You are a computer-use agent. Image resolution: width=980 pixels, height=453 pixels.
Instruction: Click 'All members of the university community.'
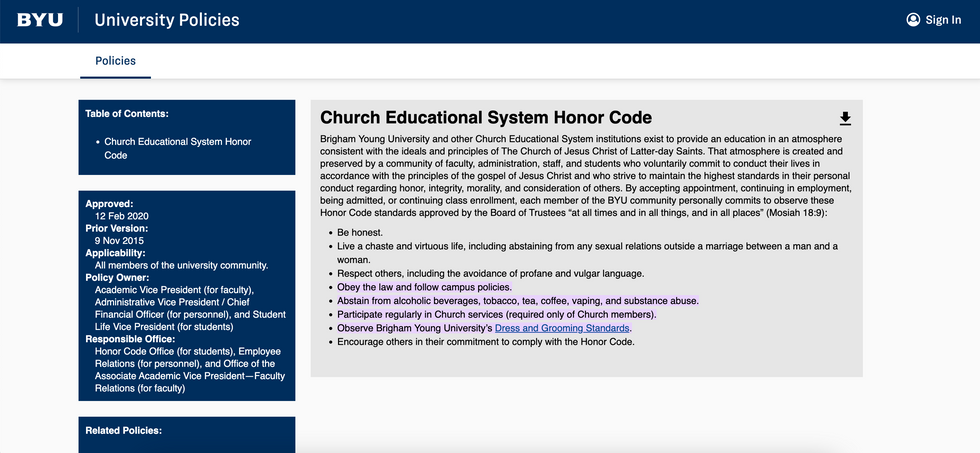pyautogui.click(x=182, y=266)
